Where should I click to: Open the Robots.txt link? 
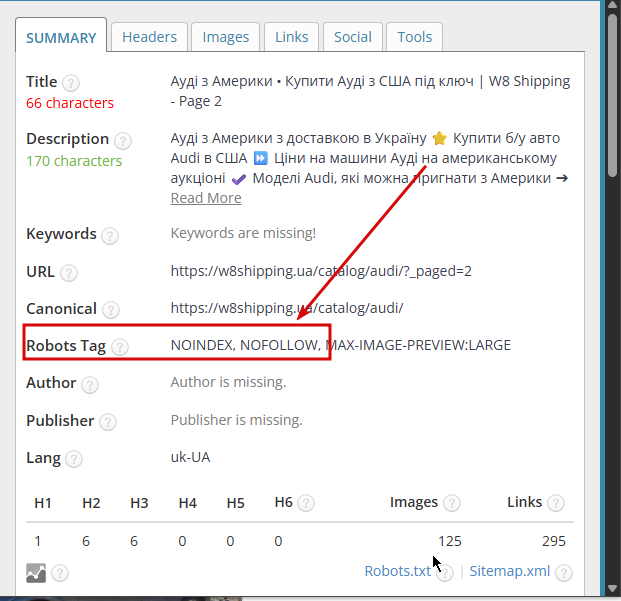tap(398, 571)
